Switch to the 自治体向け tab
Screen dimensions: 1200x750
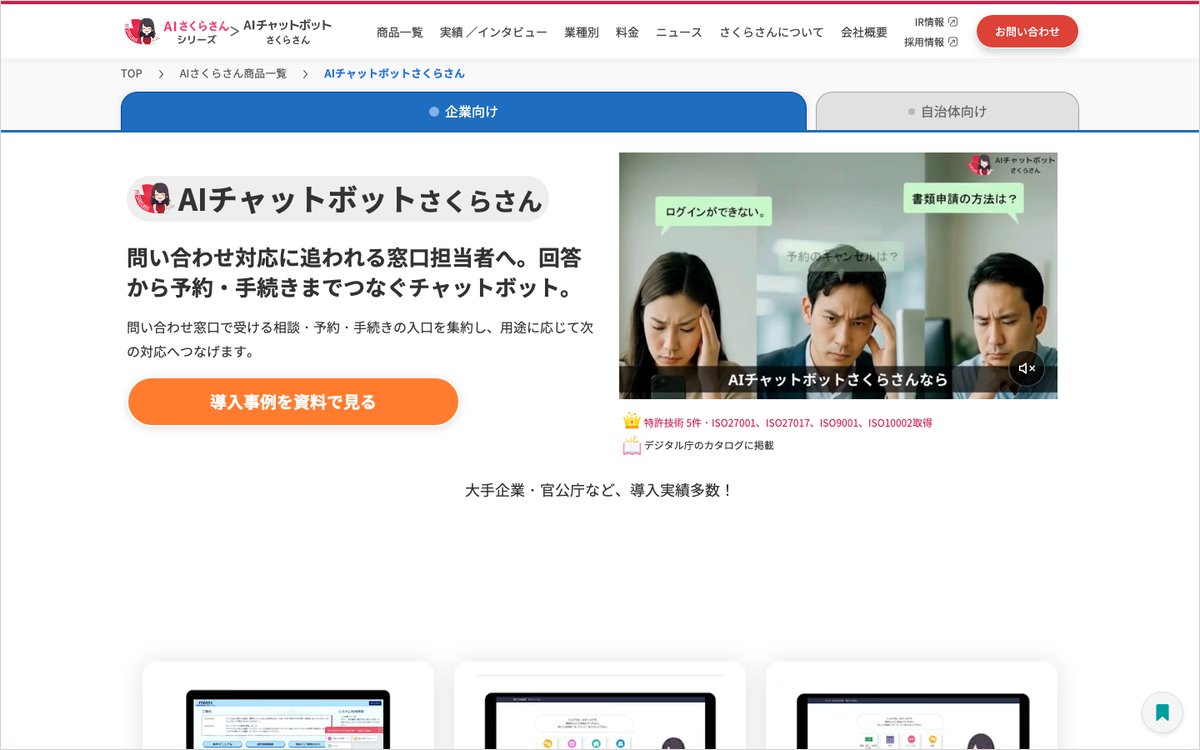(x=947, y=111)
